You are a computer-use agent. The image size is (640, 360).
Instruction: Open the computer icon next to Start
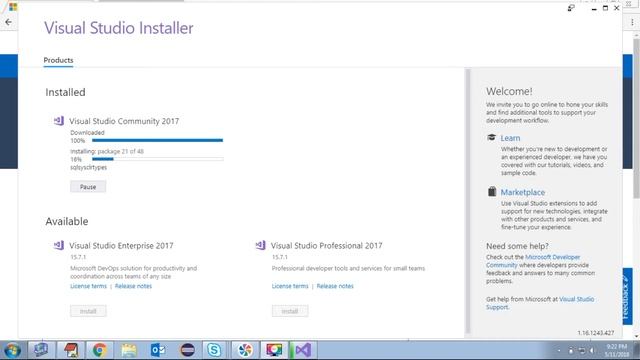tap(41, 350)
